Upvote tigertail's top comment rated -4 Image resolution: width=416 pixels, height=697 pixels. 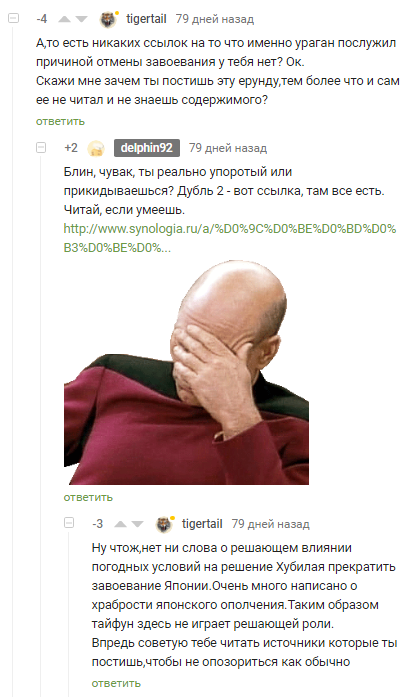pos(64,19)
